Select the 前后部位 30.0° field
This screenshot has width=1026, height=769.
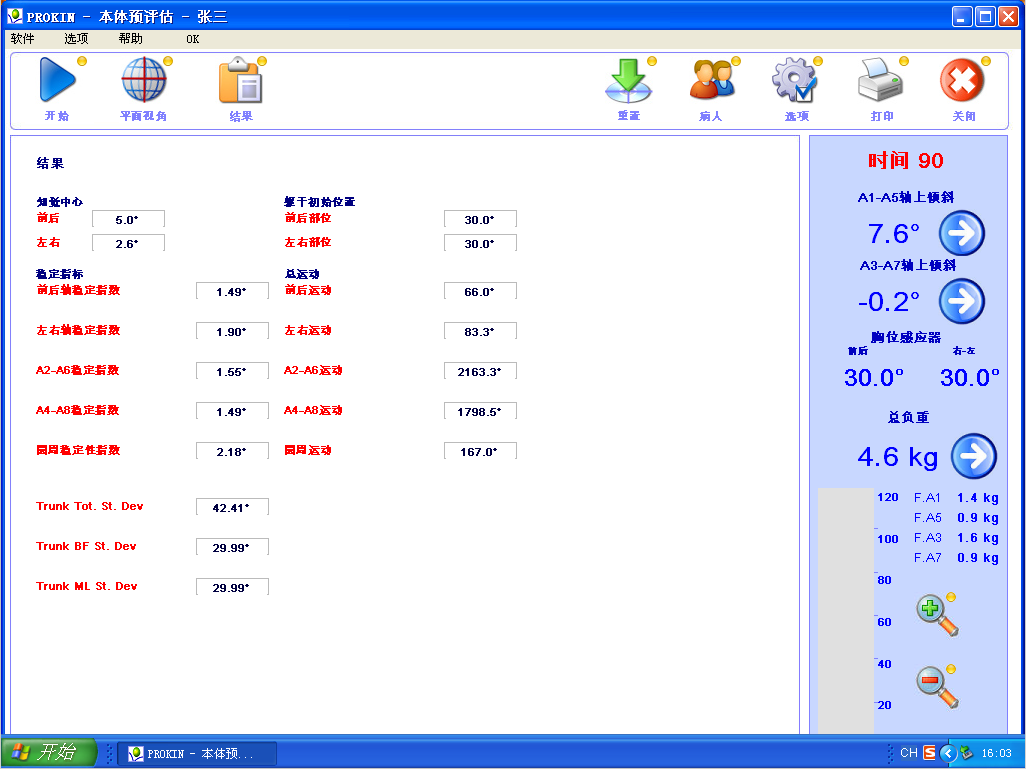pos(480,219)
